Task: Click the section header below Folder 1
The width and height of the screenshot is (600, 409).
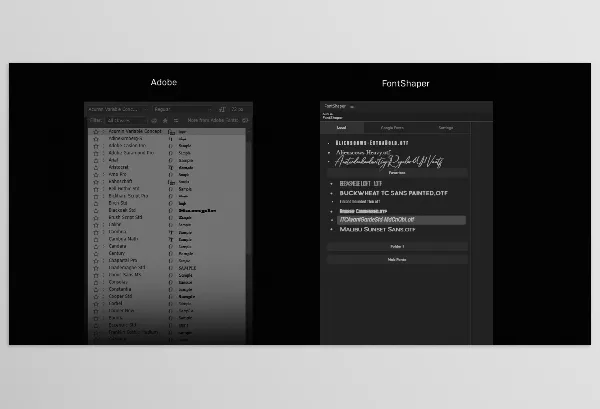Action: 397,260
